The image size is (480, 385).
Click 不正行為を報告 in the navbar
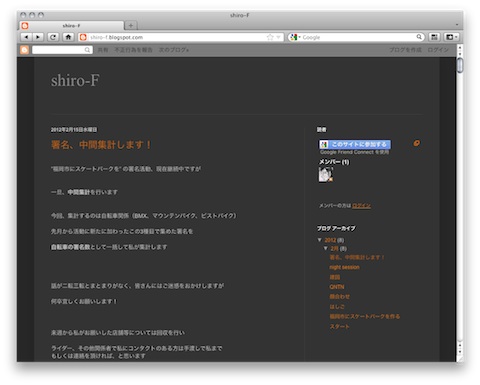[x=133, y=50]
